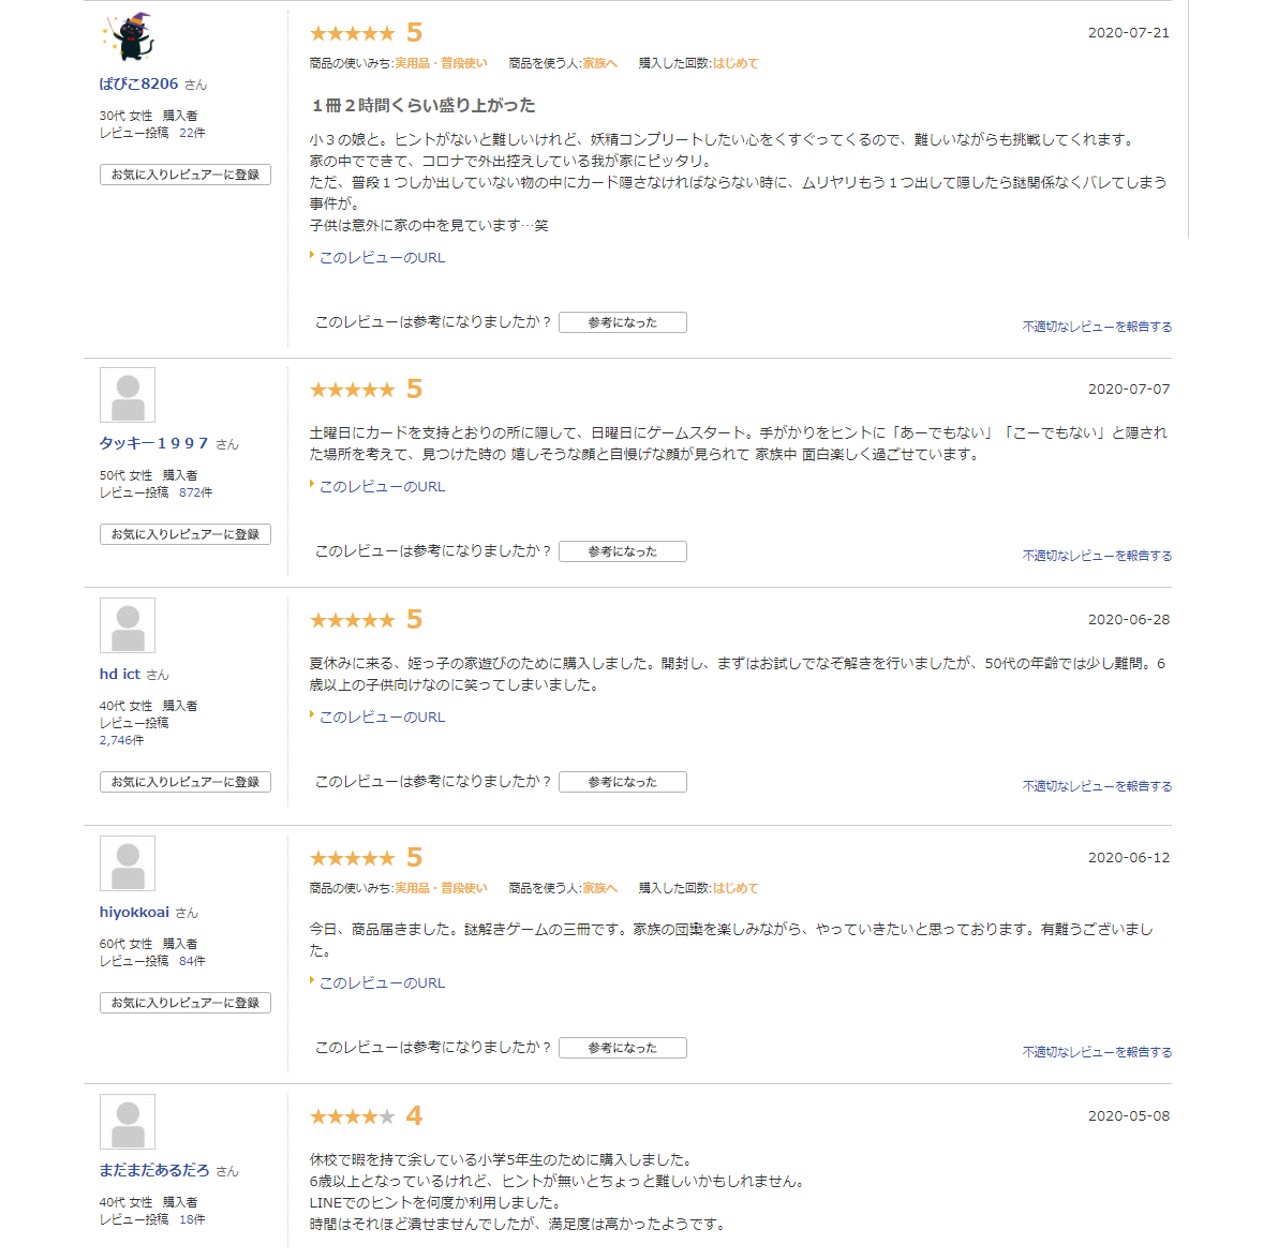Click five-star rating on 2020-07-21 review
The height and width of the screenshot is (1248, 1267).
click(x=352, y=34)
